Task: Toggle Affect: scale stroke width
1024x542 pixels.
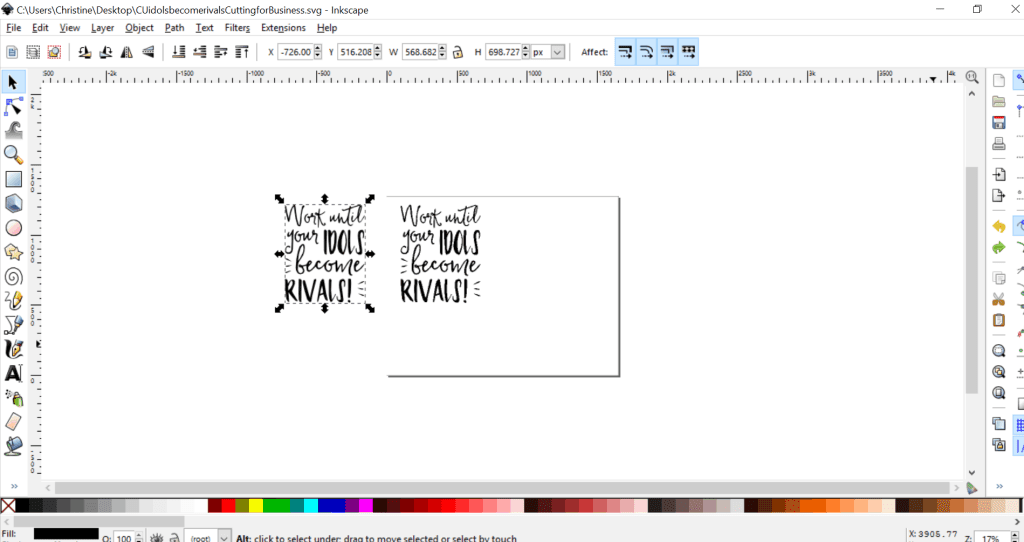Action: [626, 52]
